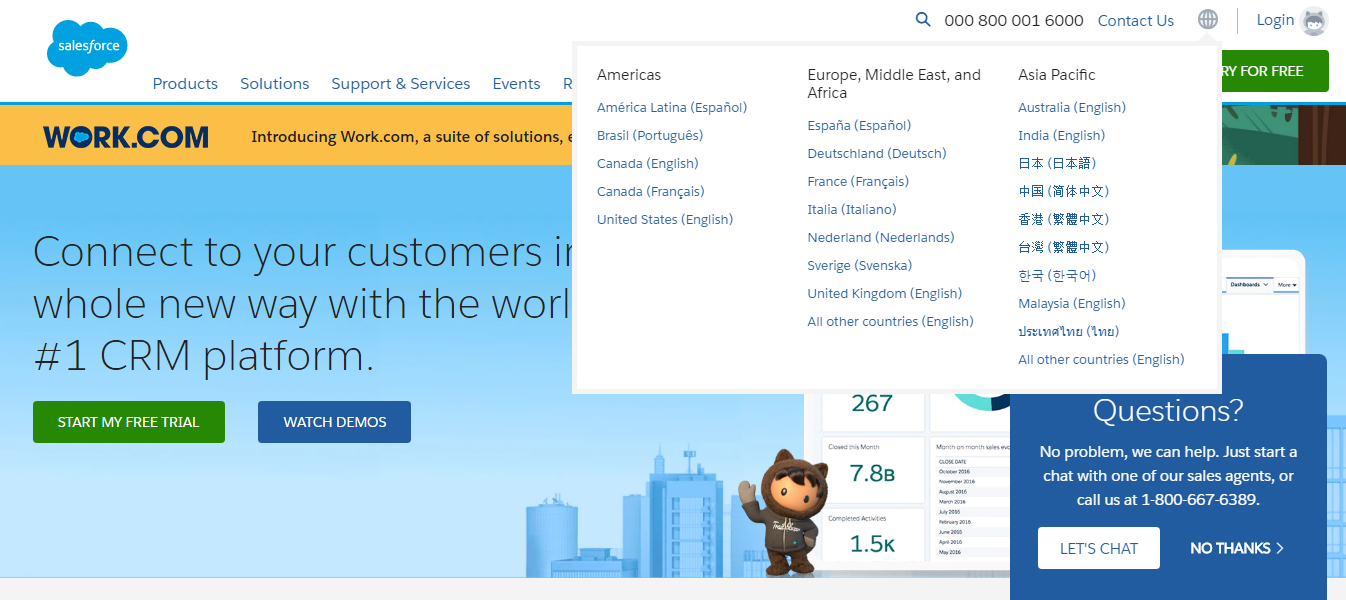Open the Solutions menu
The image size is (1346, 600).
tap(275, 84)
